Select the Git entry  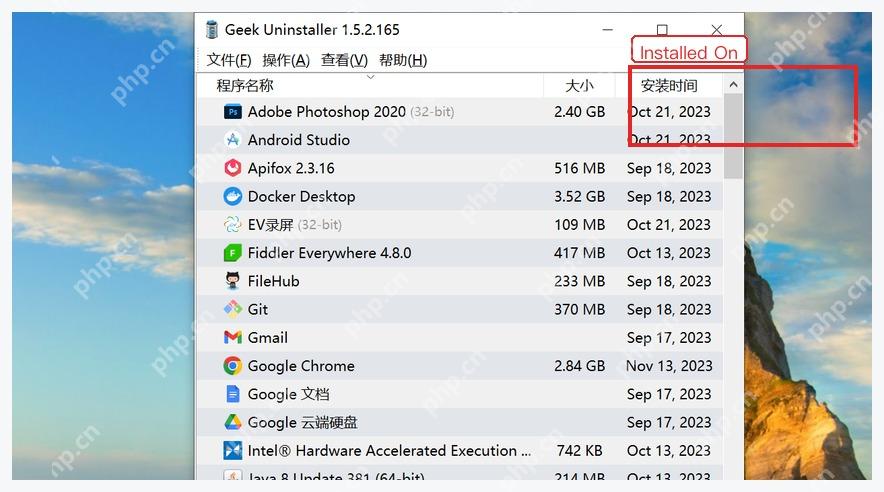coord(258,309)
